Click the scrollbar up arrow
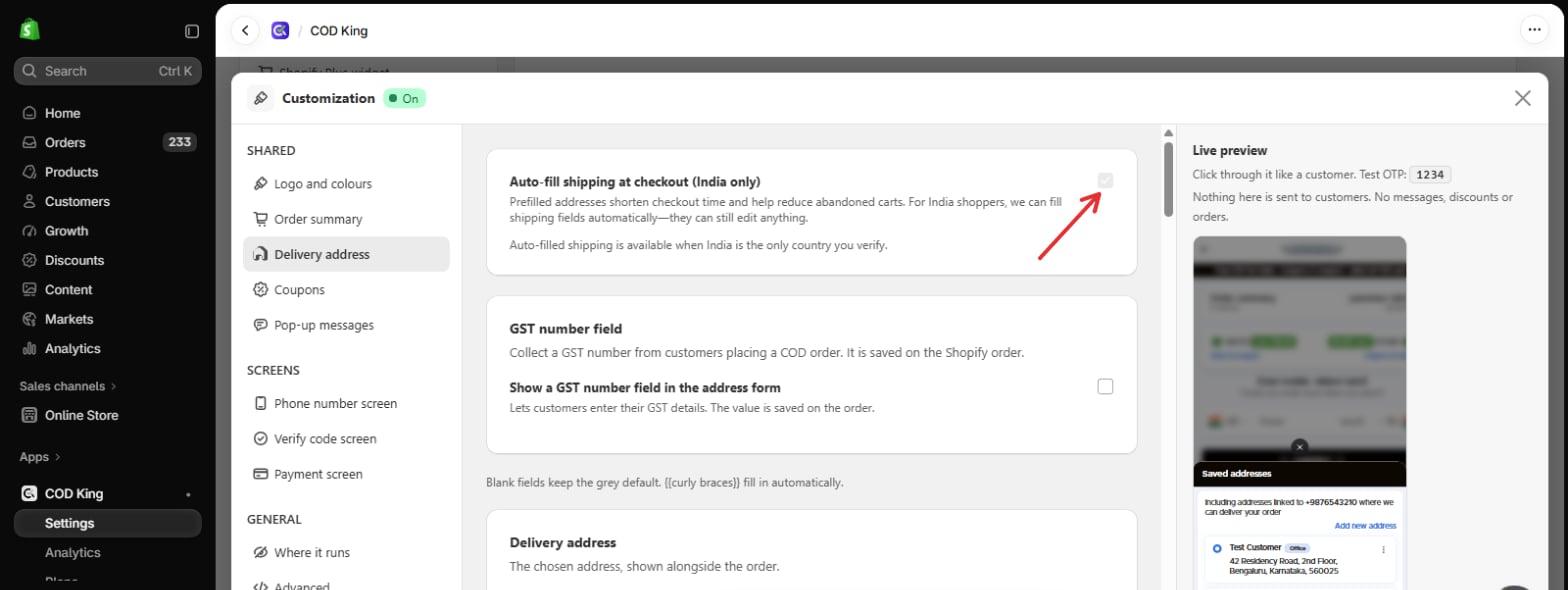The width and height of the screenshot is (1568, 590). point(1167,133)
